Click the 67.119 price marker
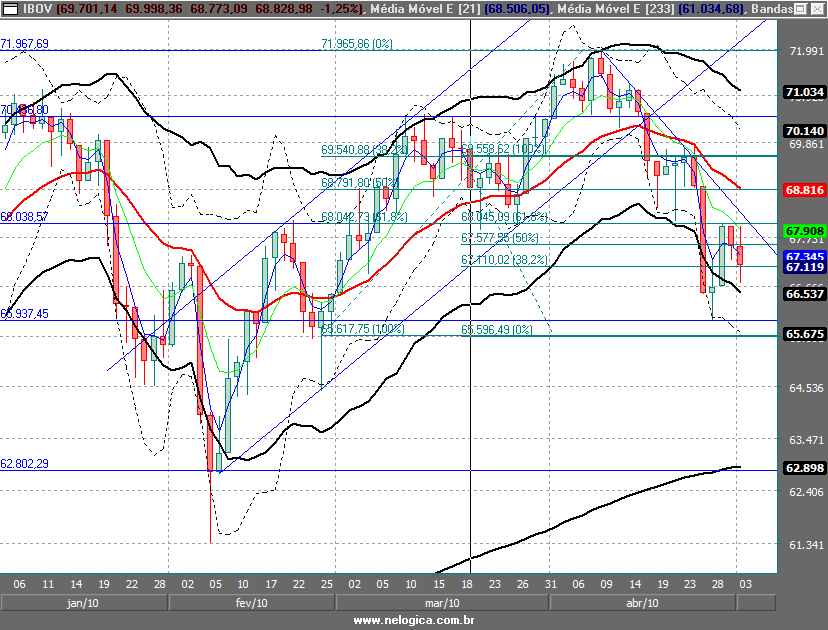The image size is (828, 630). click(804, 267)
